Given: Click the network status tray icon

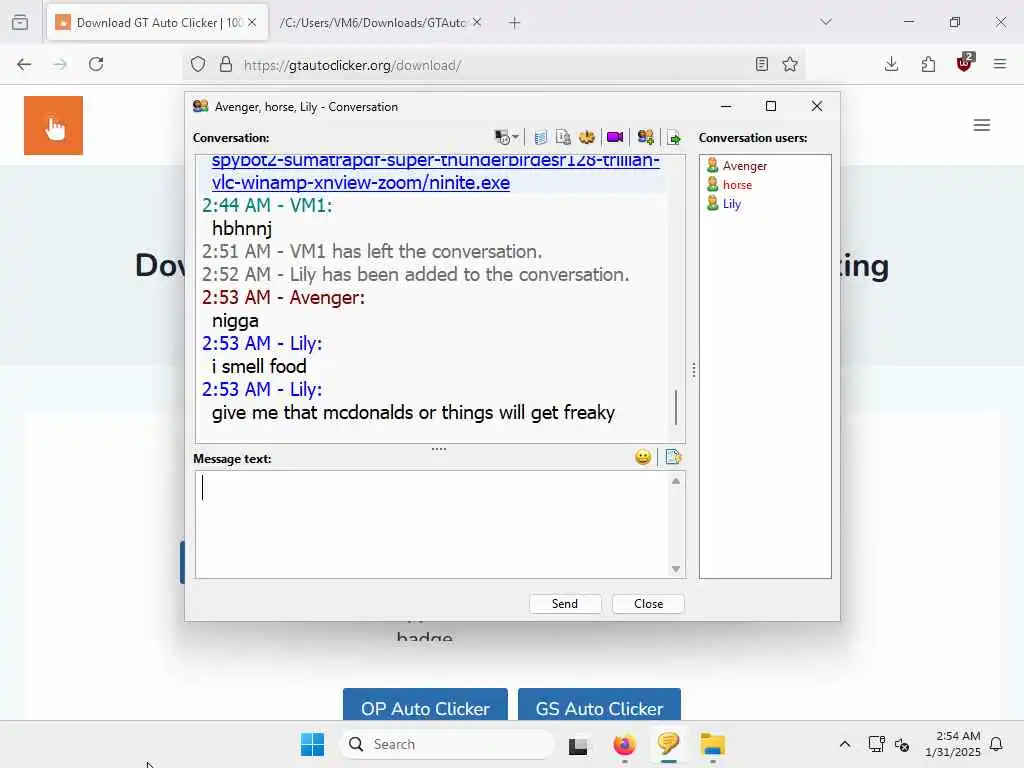Looking at the screenshot, I should [876, 744].
